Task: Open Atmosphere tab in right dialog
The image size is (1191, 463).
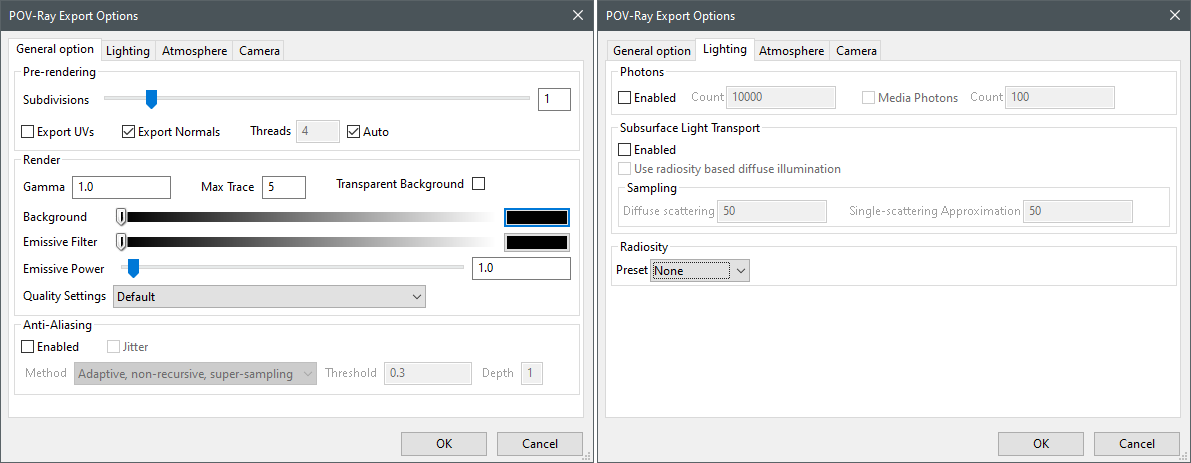Action: 791,51
